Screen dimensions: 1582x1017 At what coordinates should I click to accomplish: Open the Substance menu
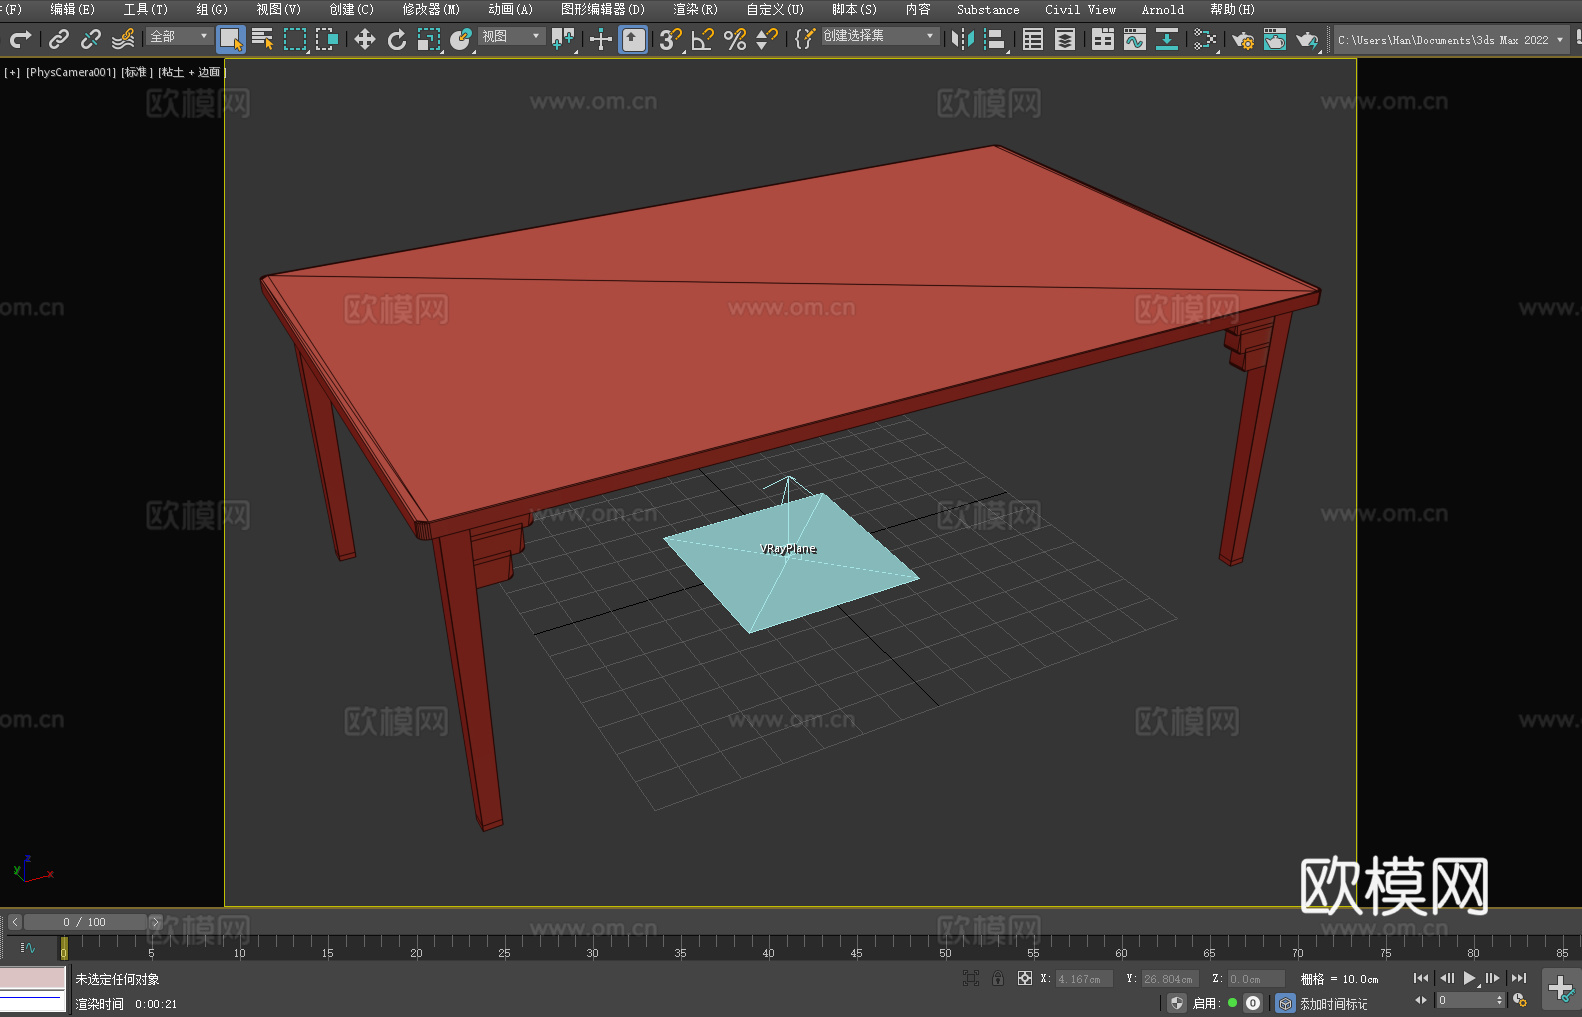click(988, 9)
